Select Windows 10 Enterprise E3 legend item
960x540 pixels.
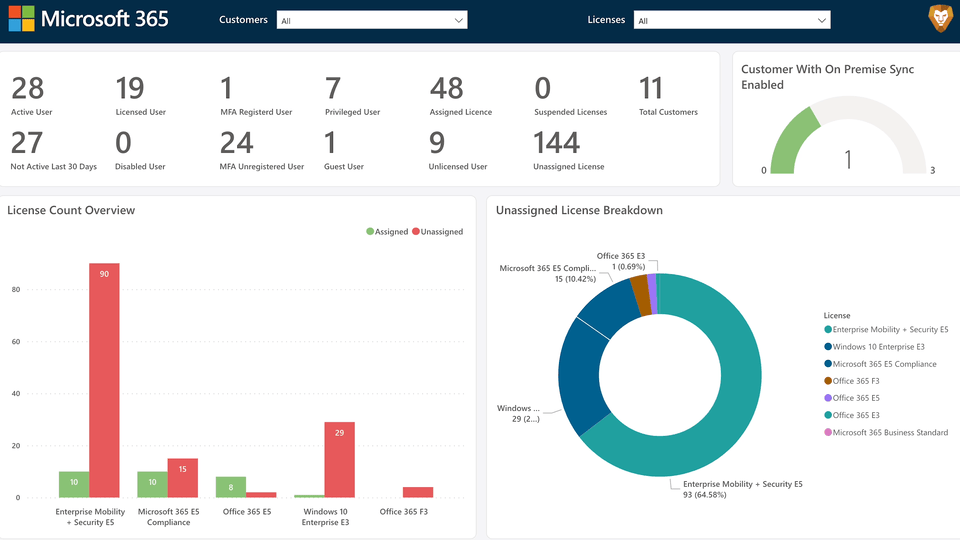(876, 347)
